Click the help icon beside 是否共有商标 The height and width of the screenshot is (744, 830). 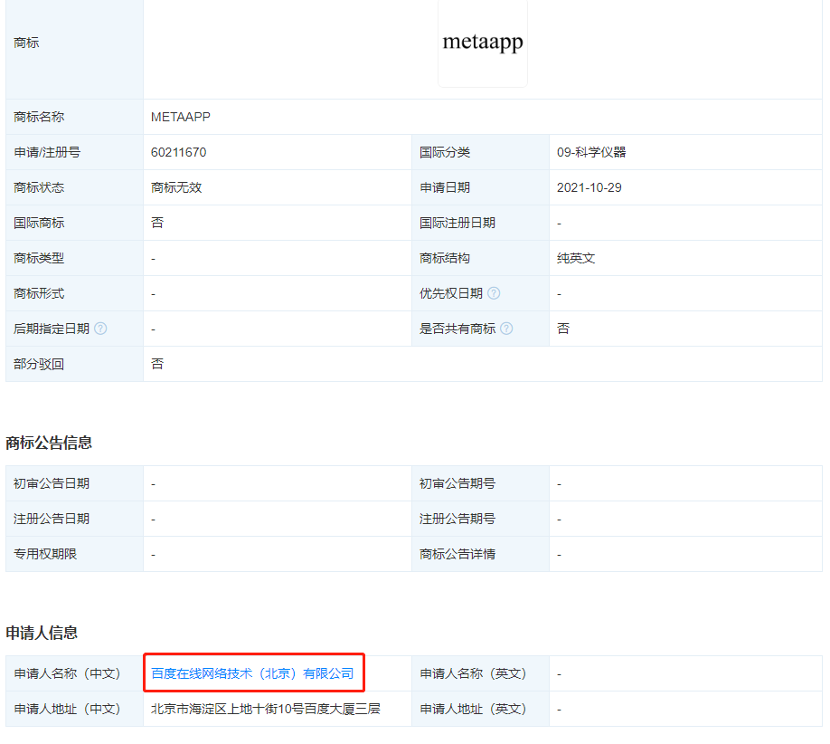point(507,329)
